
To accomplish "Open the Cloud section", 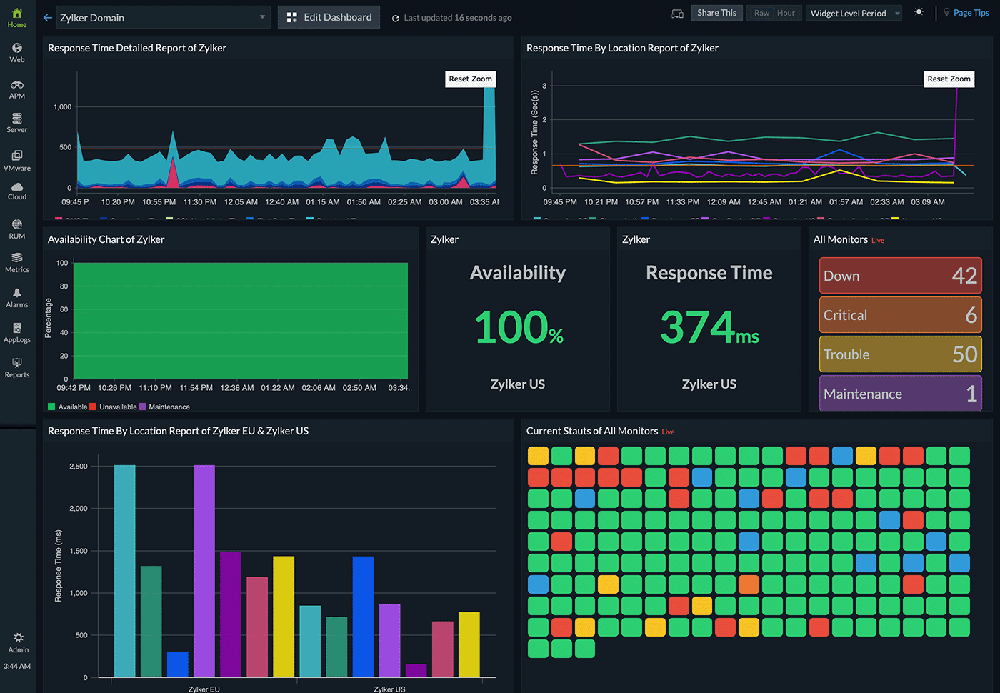I will click(17, 190).
